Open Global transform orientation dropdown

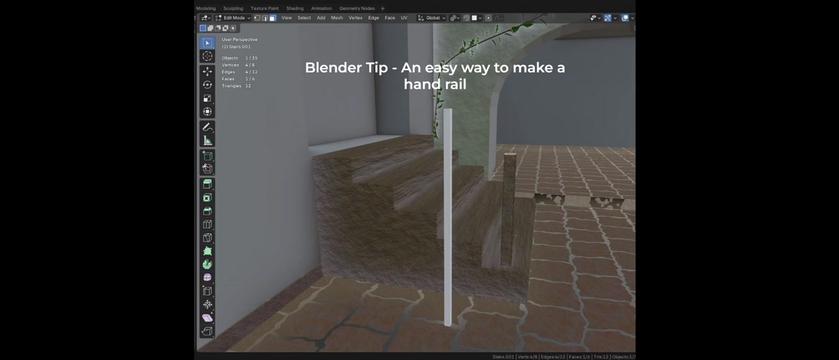pos(432,18)
